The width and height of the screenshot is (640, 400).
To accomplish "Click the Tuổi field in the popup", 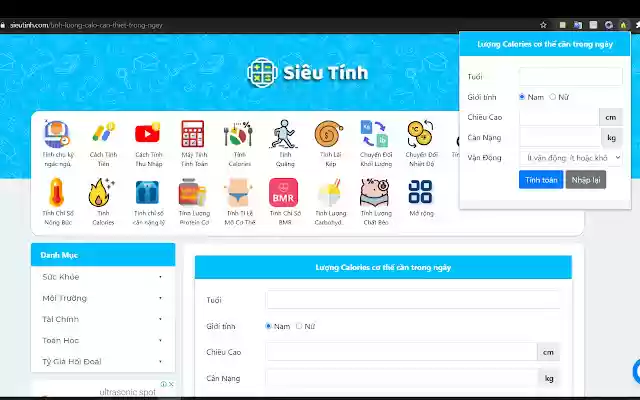I will coord(571,76).
